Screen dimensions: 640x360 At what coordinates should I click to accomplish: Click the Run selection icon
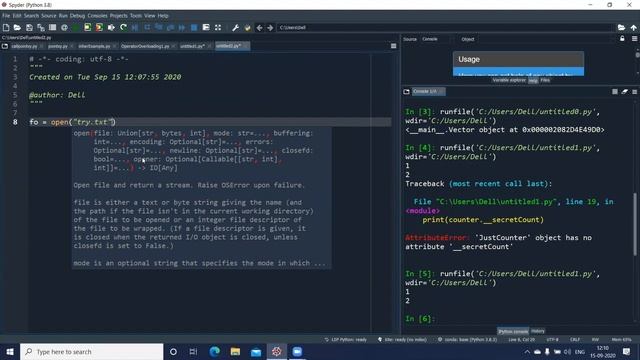click(x=111, y=27)
